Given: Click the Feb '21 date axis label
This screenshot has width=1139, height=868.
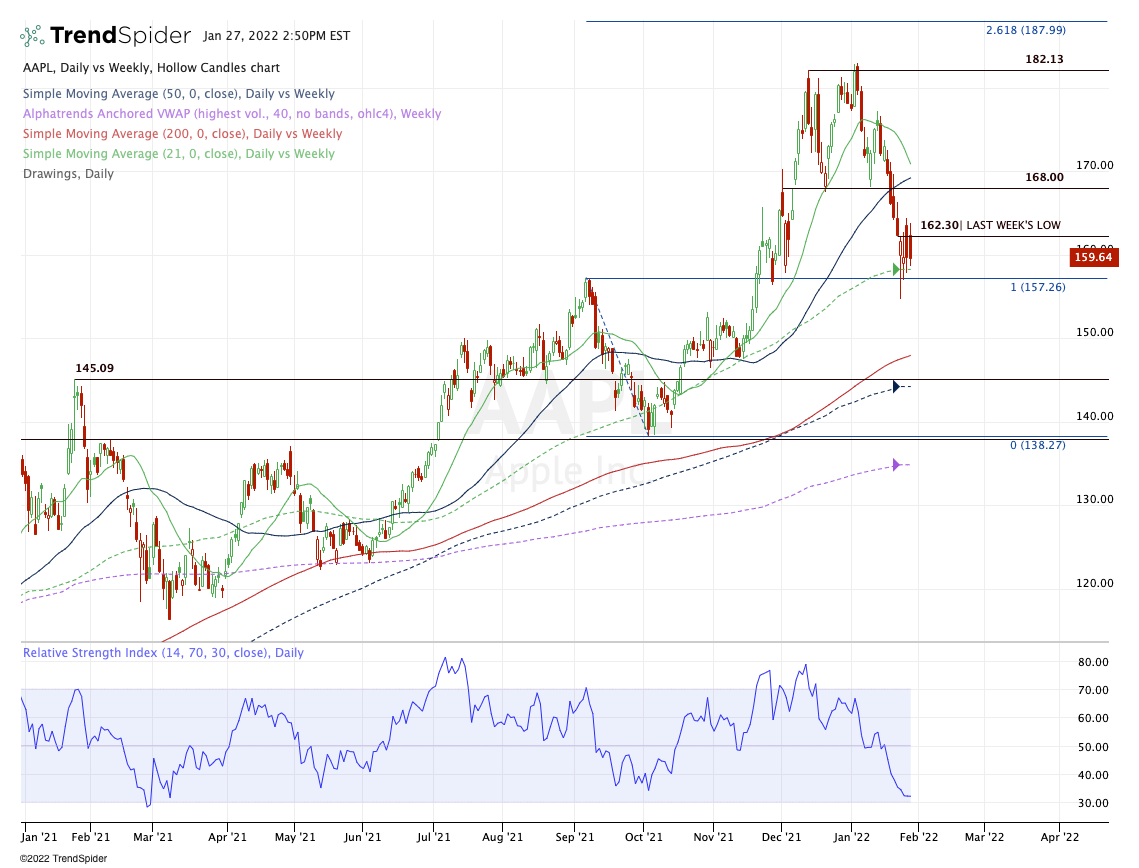Looking at the screenshot, I should pos(91,837).
